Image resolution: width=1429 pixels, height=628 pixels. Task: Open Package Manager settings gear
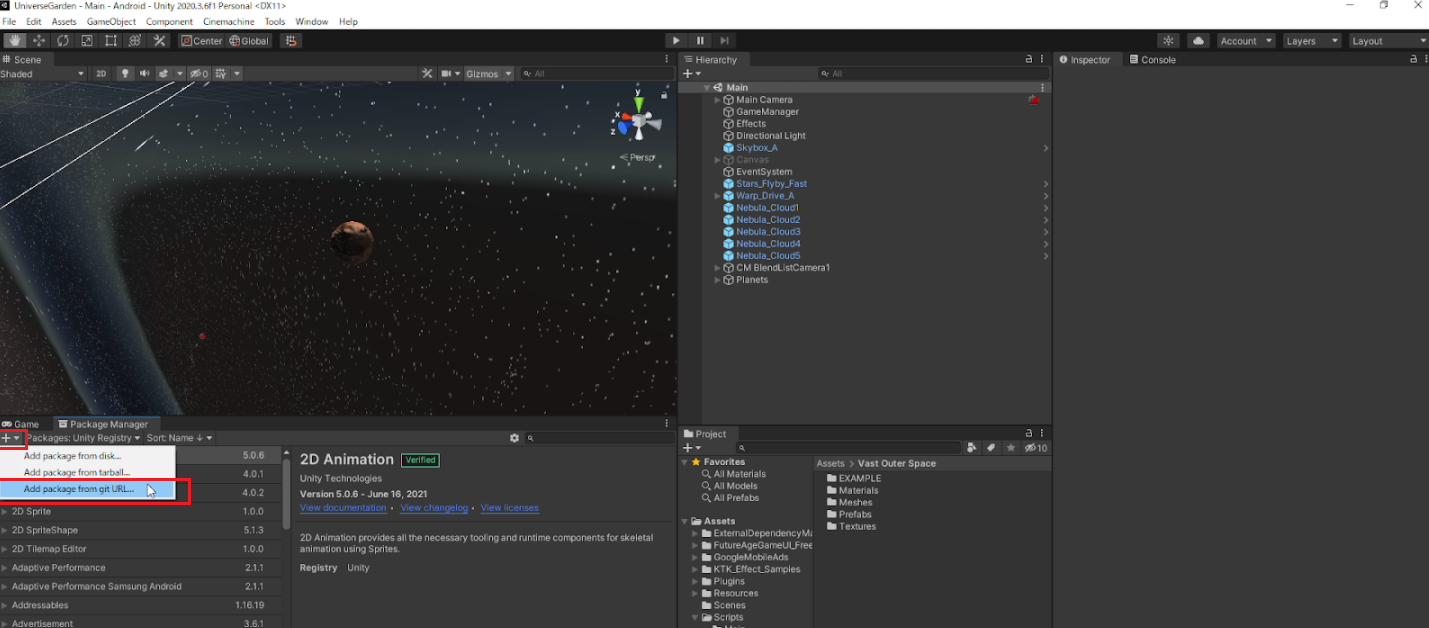[x=516, y=438]
